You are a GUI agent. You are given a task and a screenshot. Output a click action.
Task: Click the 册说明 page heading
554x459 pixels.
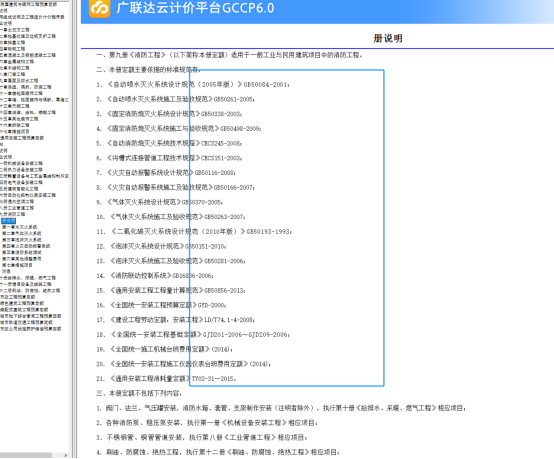tap(388, 38)
